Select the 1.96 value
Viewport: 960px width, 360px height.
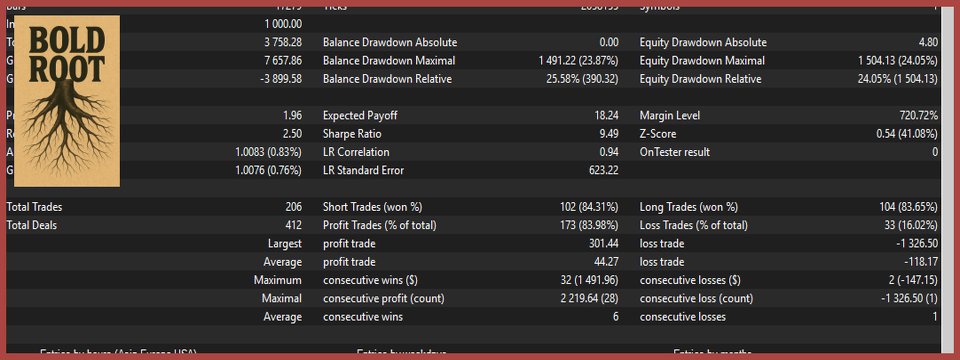click(x=292, y=116)
